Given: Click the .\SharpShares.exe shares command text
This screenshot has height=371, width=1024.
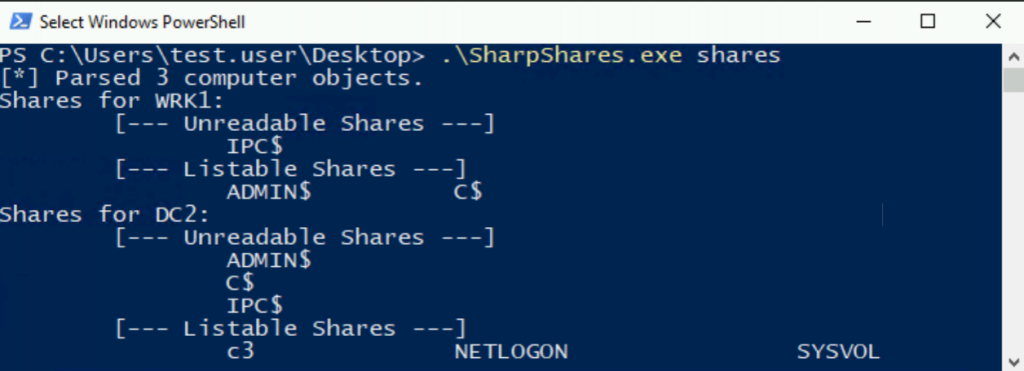Looking at the screenshot, I should (x=611, y=56).
